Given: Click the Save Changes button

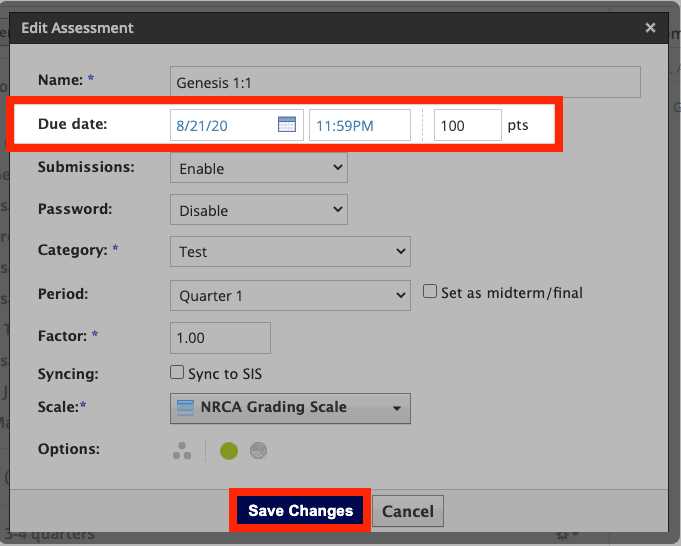Looking at the screenshot, I should click(x=300, y=510).
